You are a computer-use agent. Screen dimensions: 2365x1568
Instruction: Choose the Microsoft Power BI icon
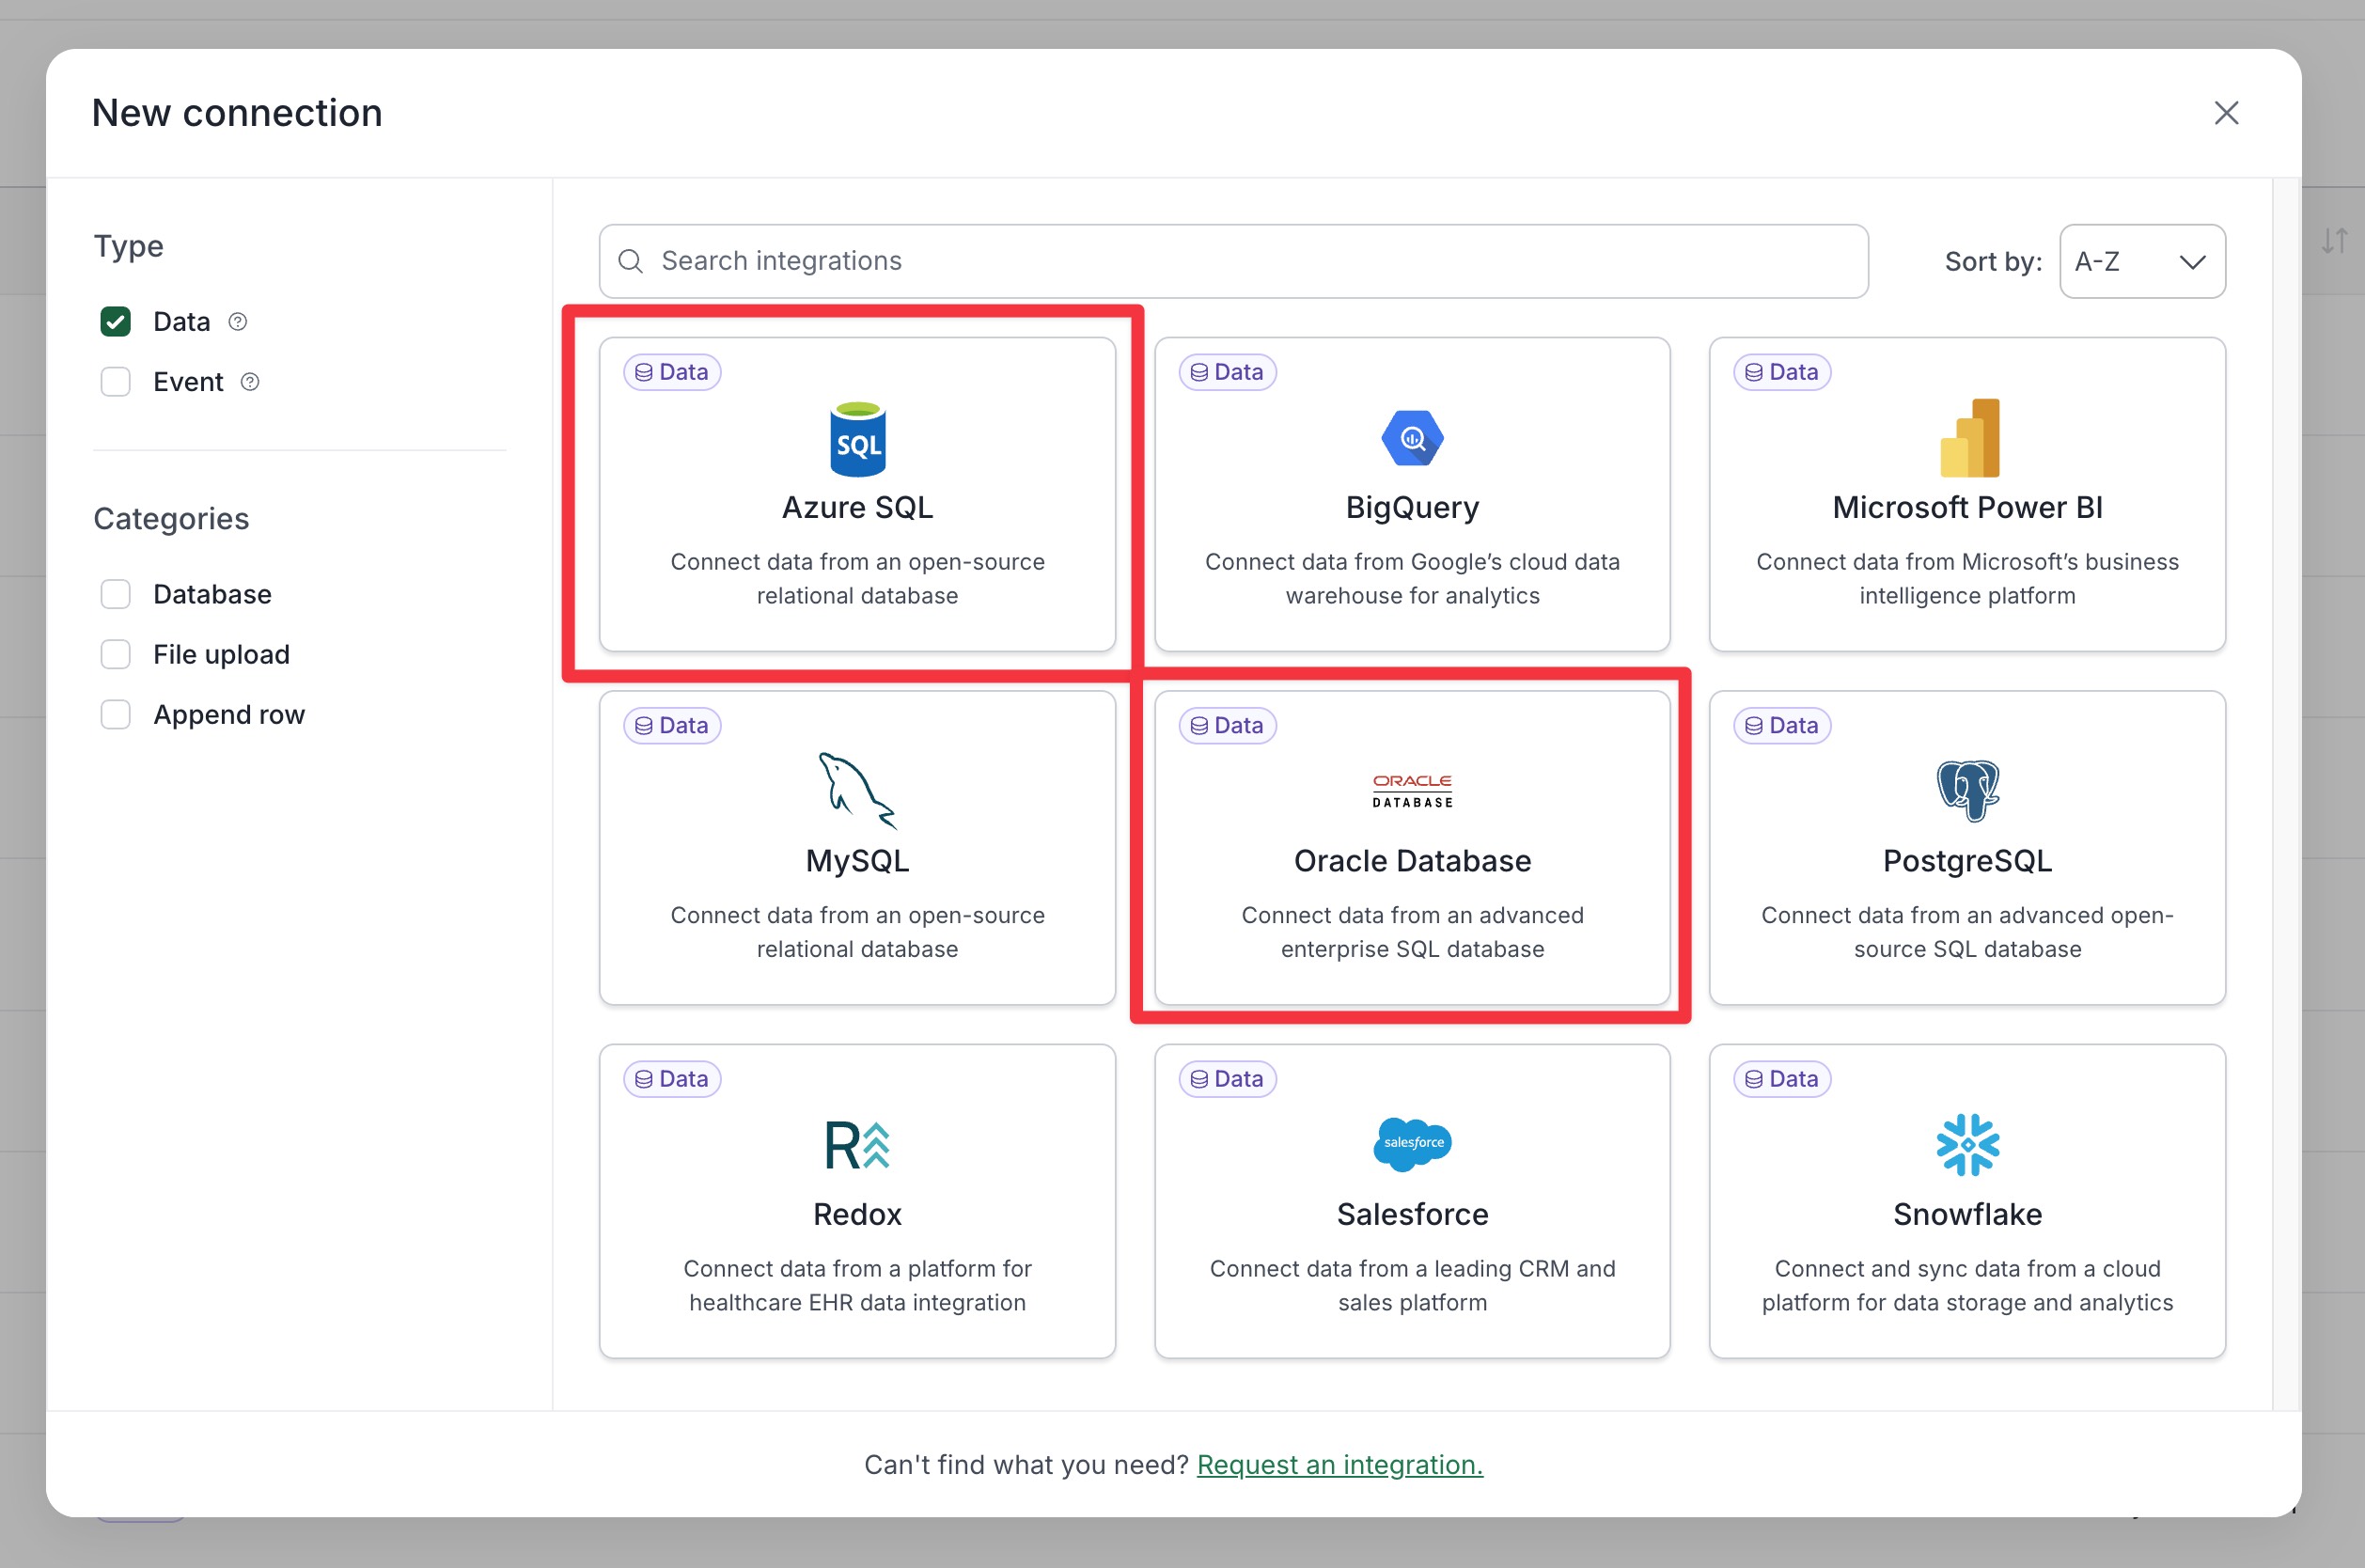pyautogui.click(x=1968, y=438)
